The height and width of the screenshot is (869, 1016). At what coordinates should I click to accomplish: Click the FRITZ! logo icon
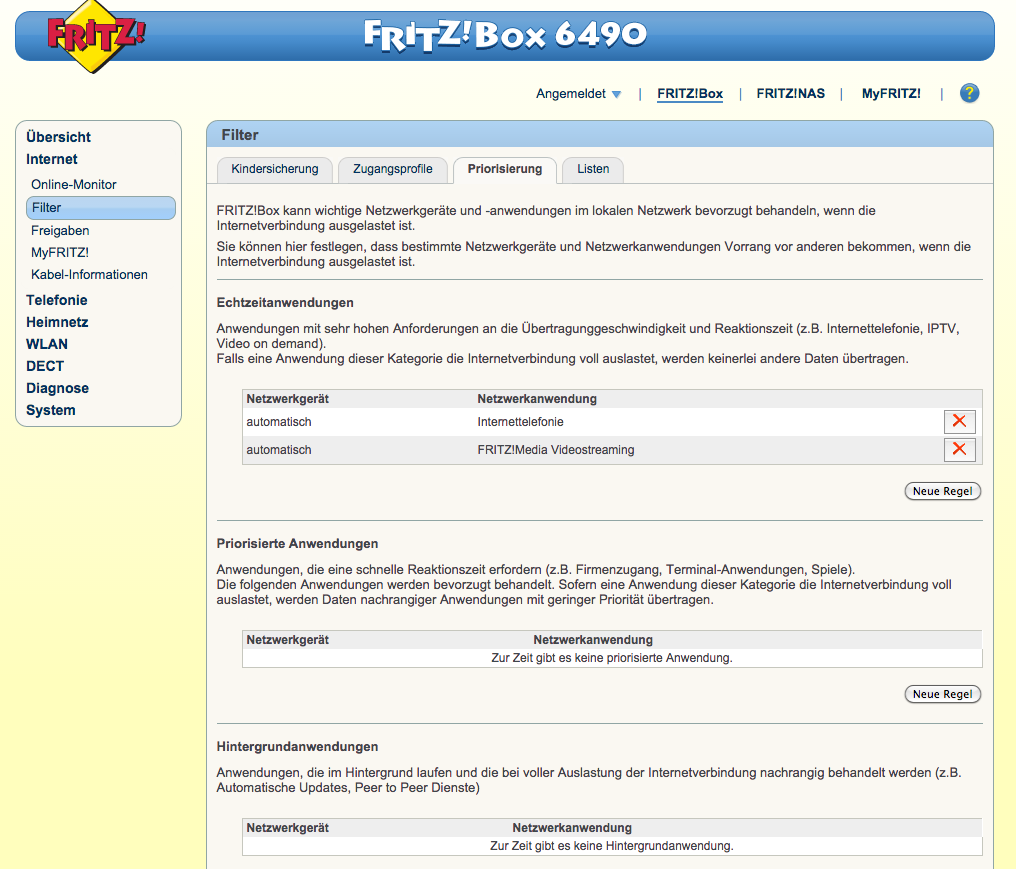coord(96,36)
